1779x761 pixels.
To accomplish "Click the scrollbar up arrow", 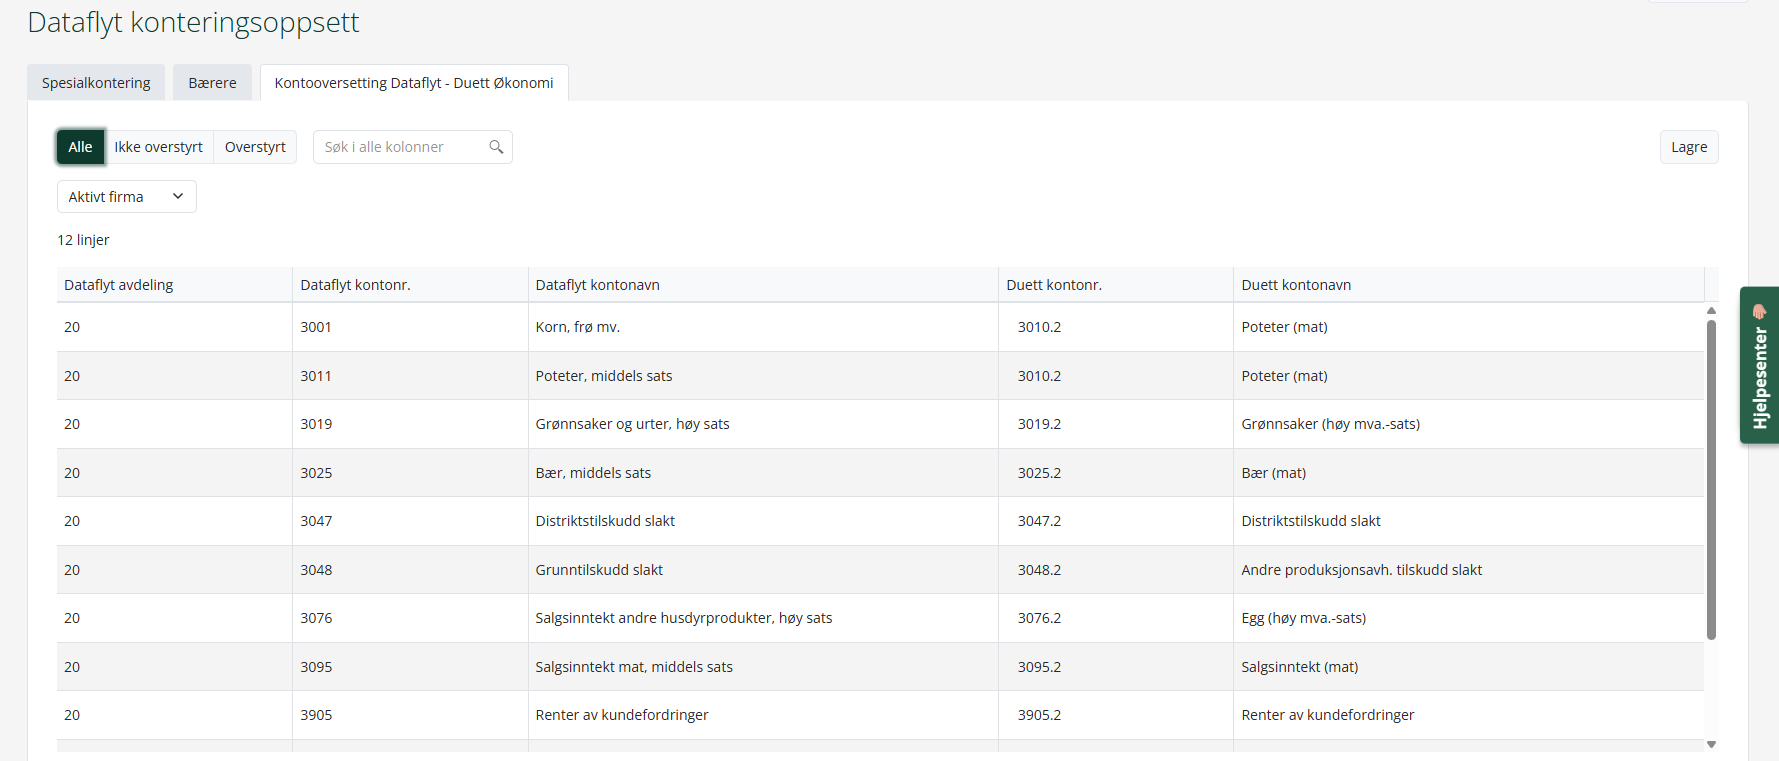I will coord(1711,310).
